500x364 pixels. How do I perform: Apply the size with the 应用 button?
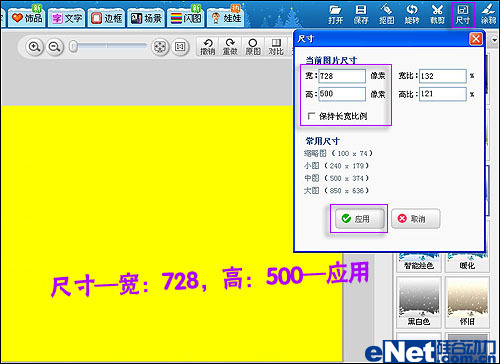pos(359,219)
